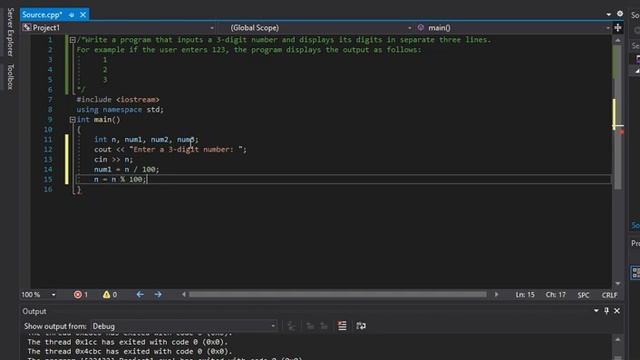Click the Output panel scrollbar up arrow

coord(618,340)
